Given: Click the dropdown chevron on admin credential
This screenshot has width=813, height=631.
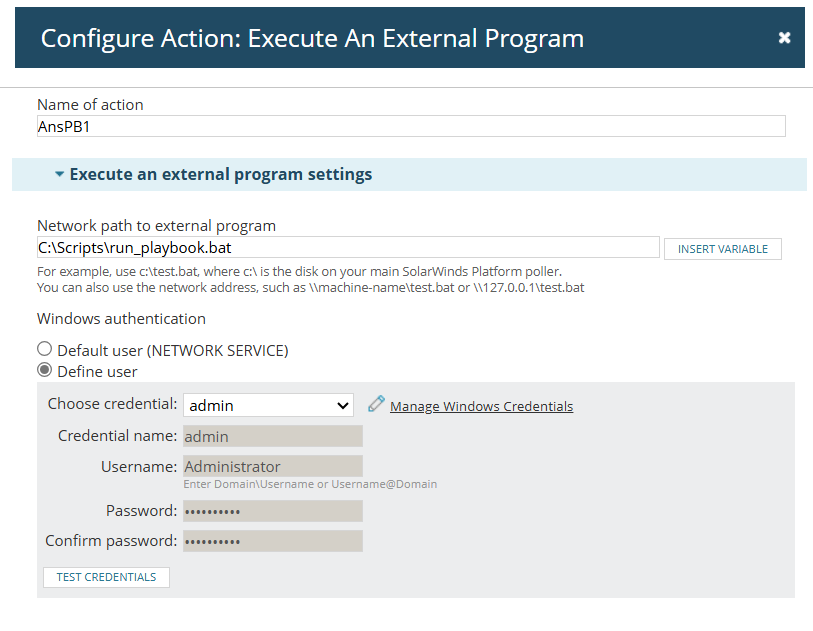Looking at the screenshot, I should [342, 405].
